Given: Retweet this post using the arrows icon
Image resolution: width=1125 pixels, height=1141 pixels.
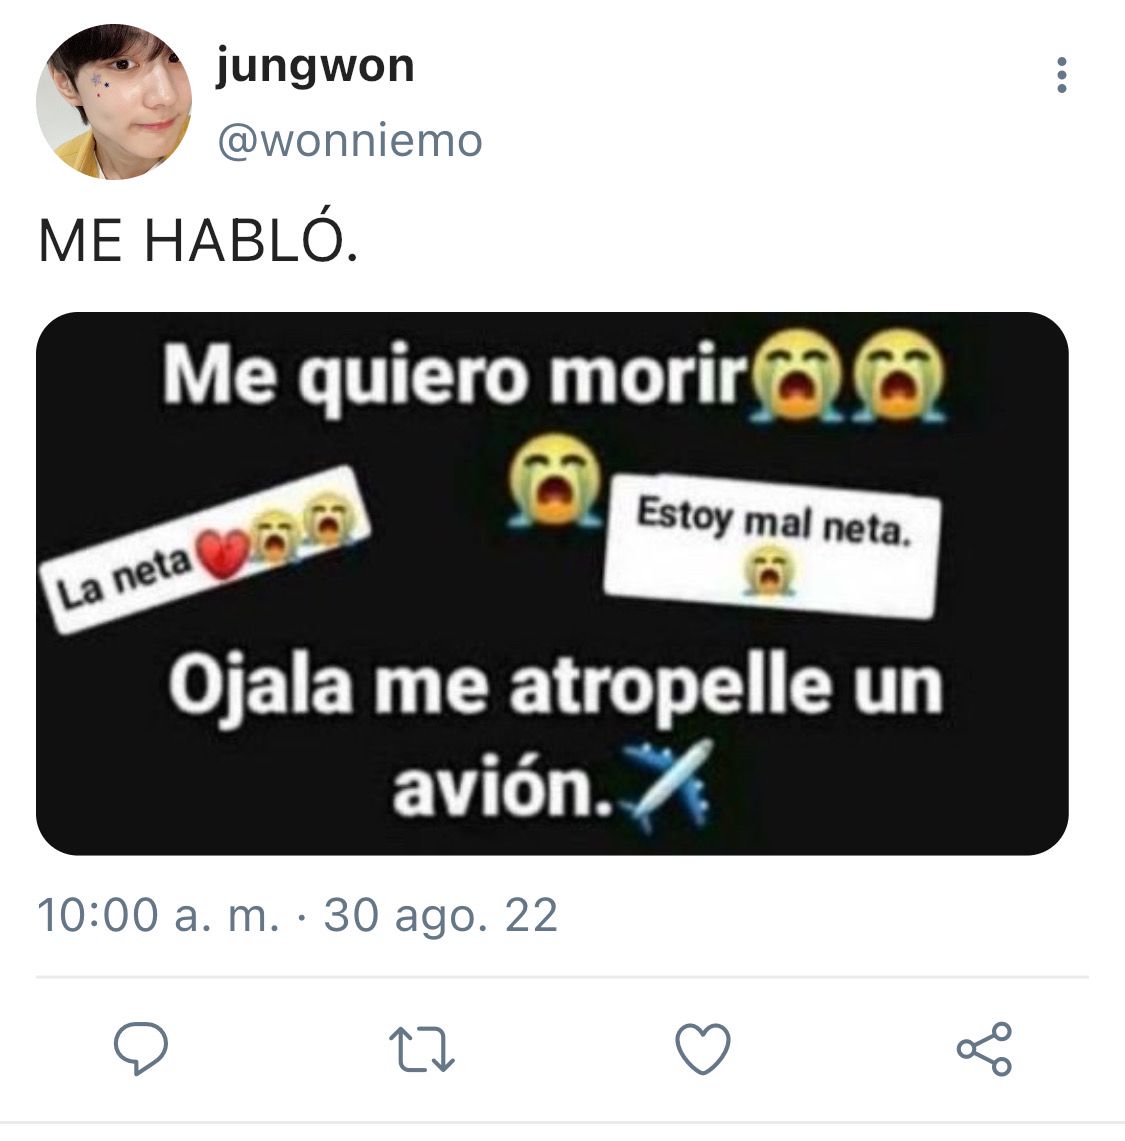Looking at the screenshot, I should pyautogui.click(x=422, y=1049).
